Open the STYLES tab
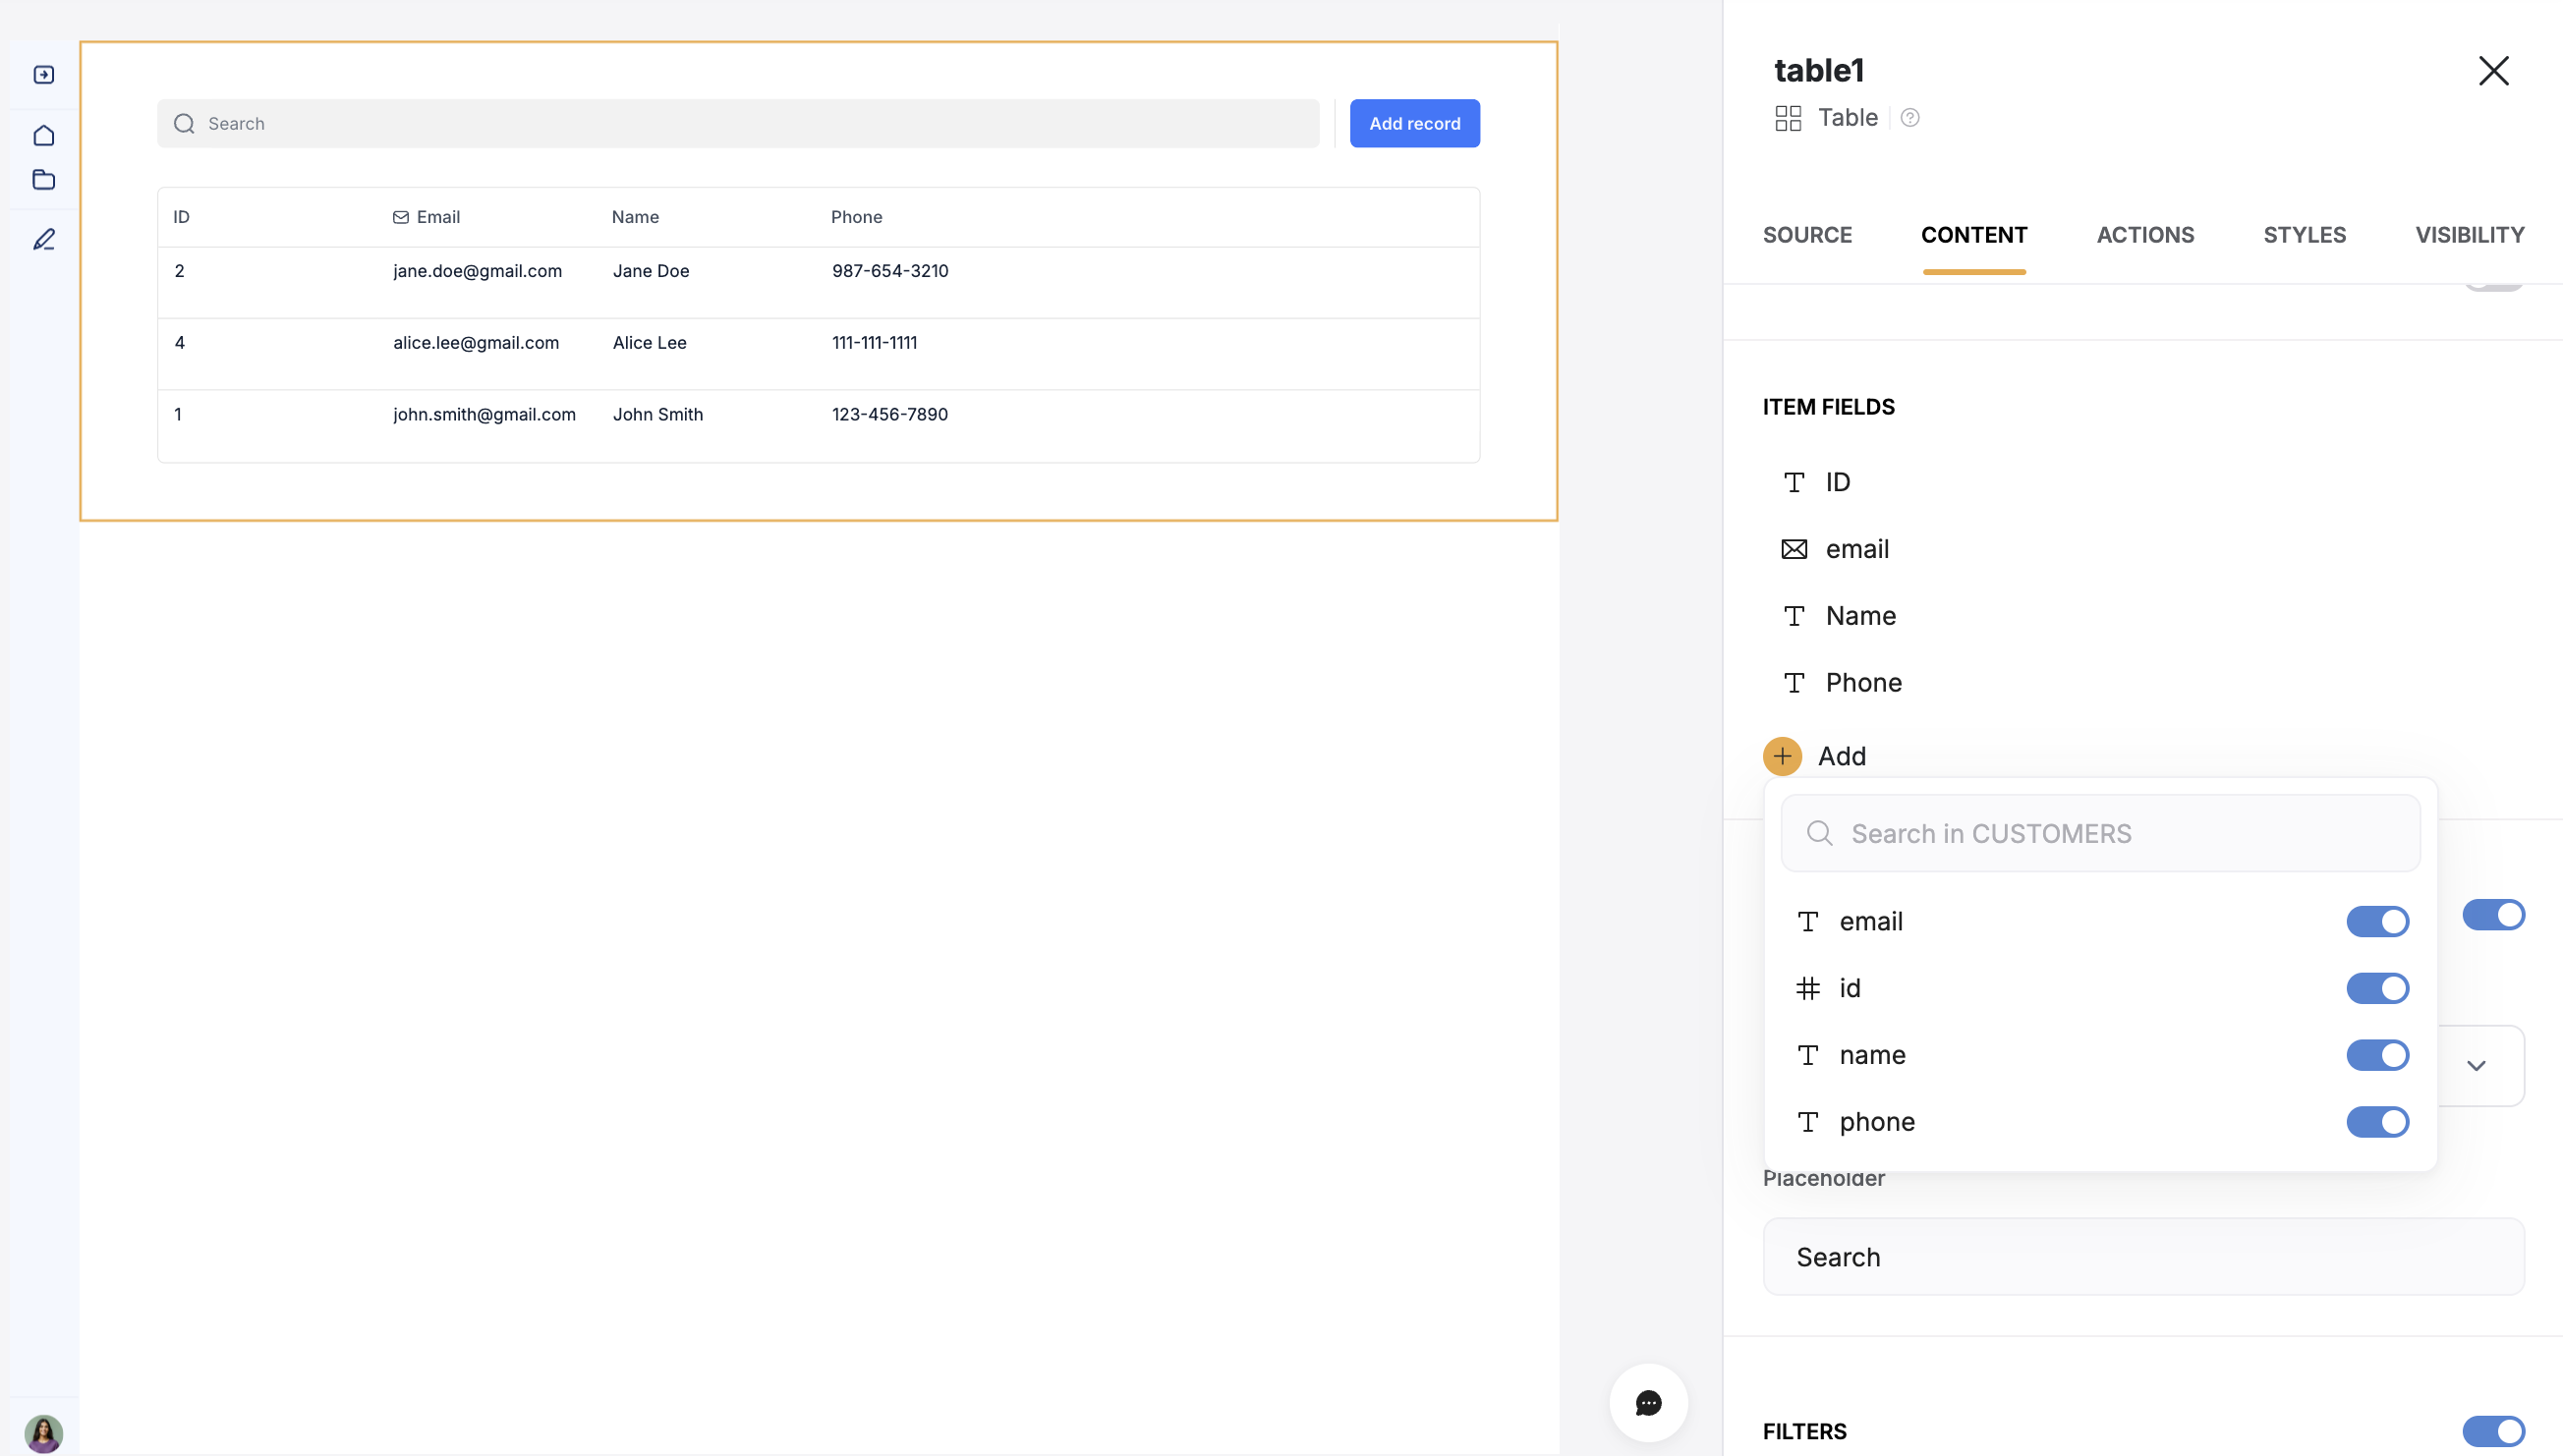Screen dimensions: 2563x1456 (x=2304, y=235)
